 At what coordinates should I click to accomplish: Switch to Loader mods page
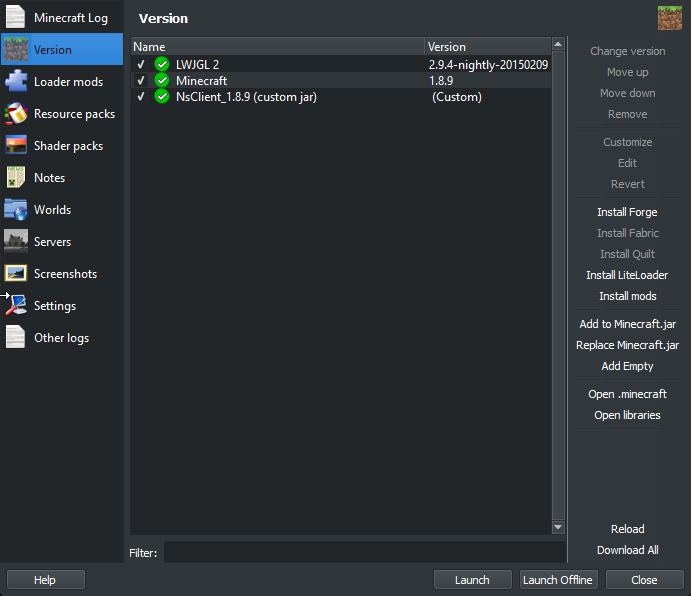coord(62,82)
